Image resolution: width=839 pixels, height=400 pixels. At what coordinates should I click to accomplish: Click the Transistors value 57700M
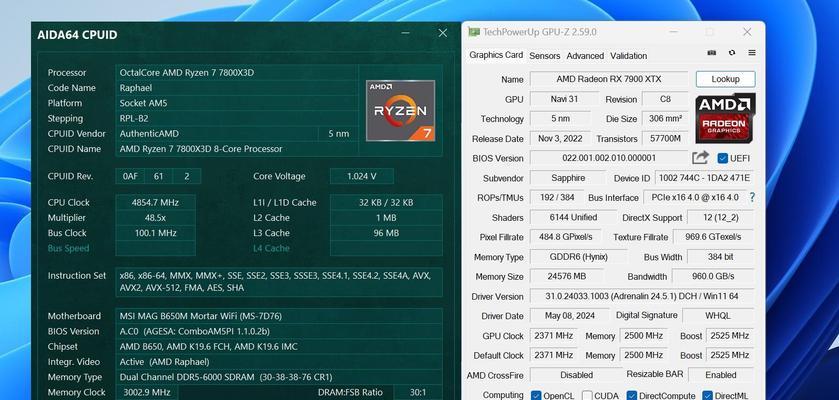[x=665, y=139]
